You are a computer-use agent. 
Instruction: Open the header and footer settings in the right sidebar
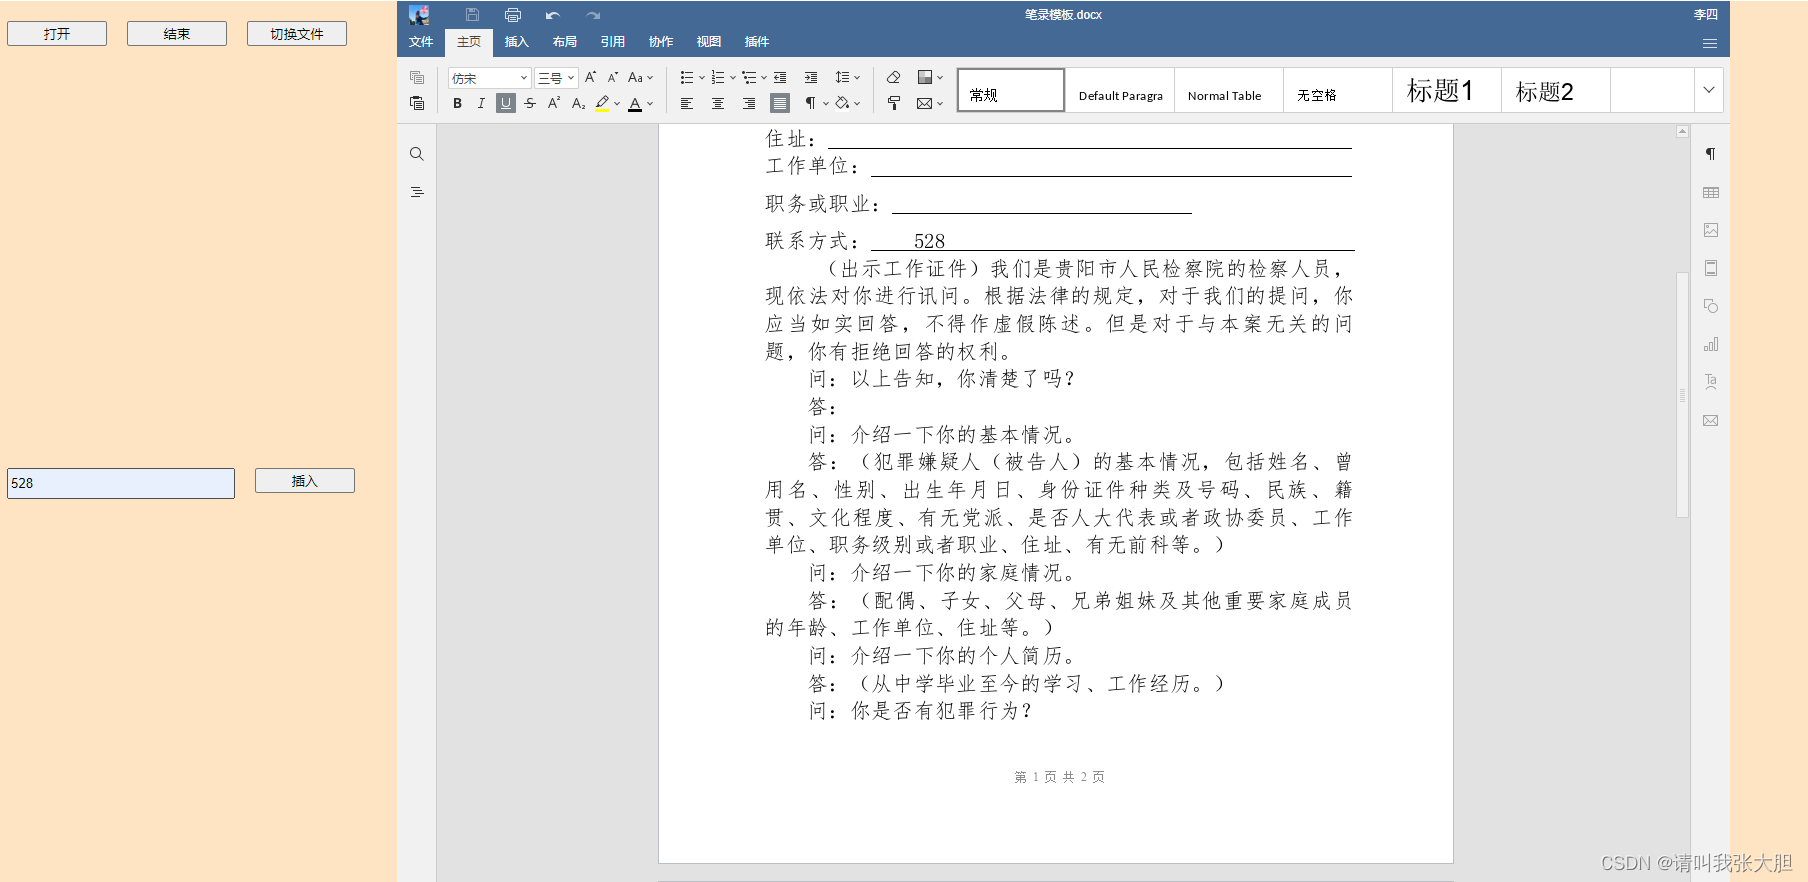[x=1711, y=268]
